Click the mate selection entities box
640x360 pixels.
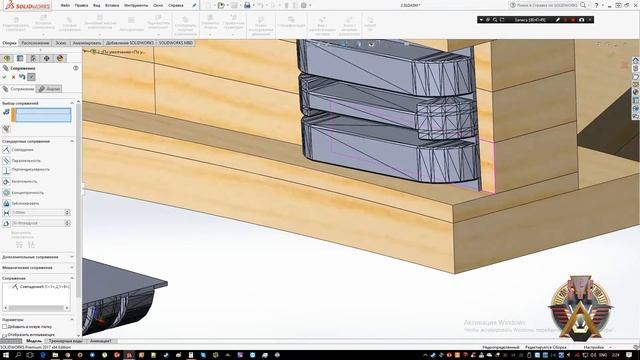coord(41,115)
